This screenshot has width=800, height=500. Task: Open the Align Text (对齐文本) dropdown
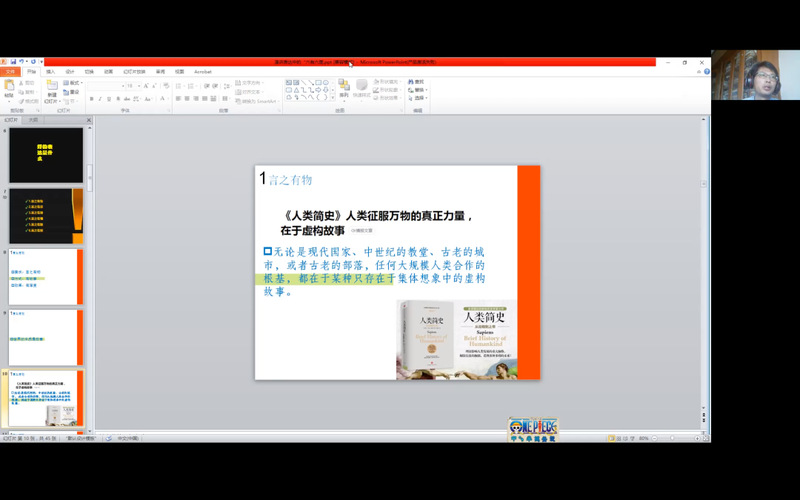click(x=250, y=91)
